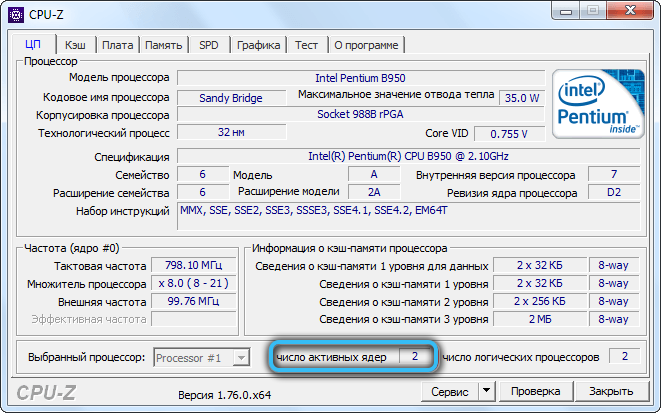Click the 99.76 МГц external frequency value
The image size is (661, 413).
pyautogui.click(x=193, y=301)
